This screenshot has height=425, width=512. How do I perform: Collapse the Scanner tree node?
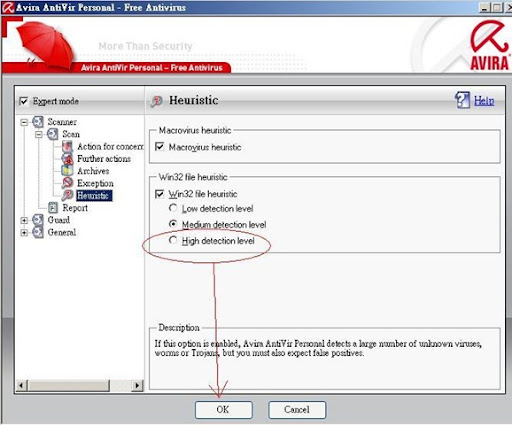(x=24, y=122)
